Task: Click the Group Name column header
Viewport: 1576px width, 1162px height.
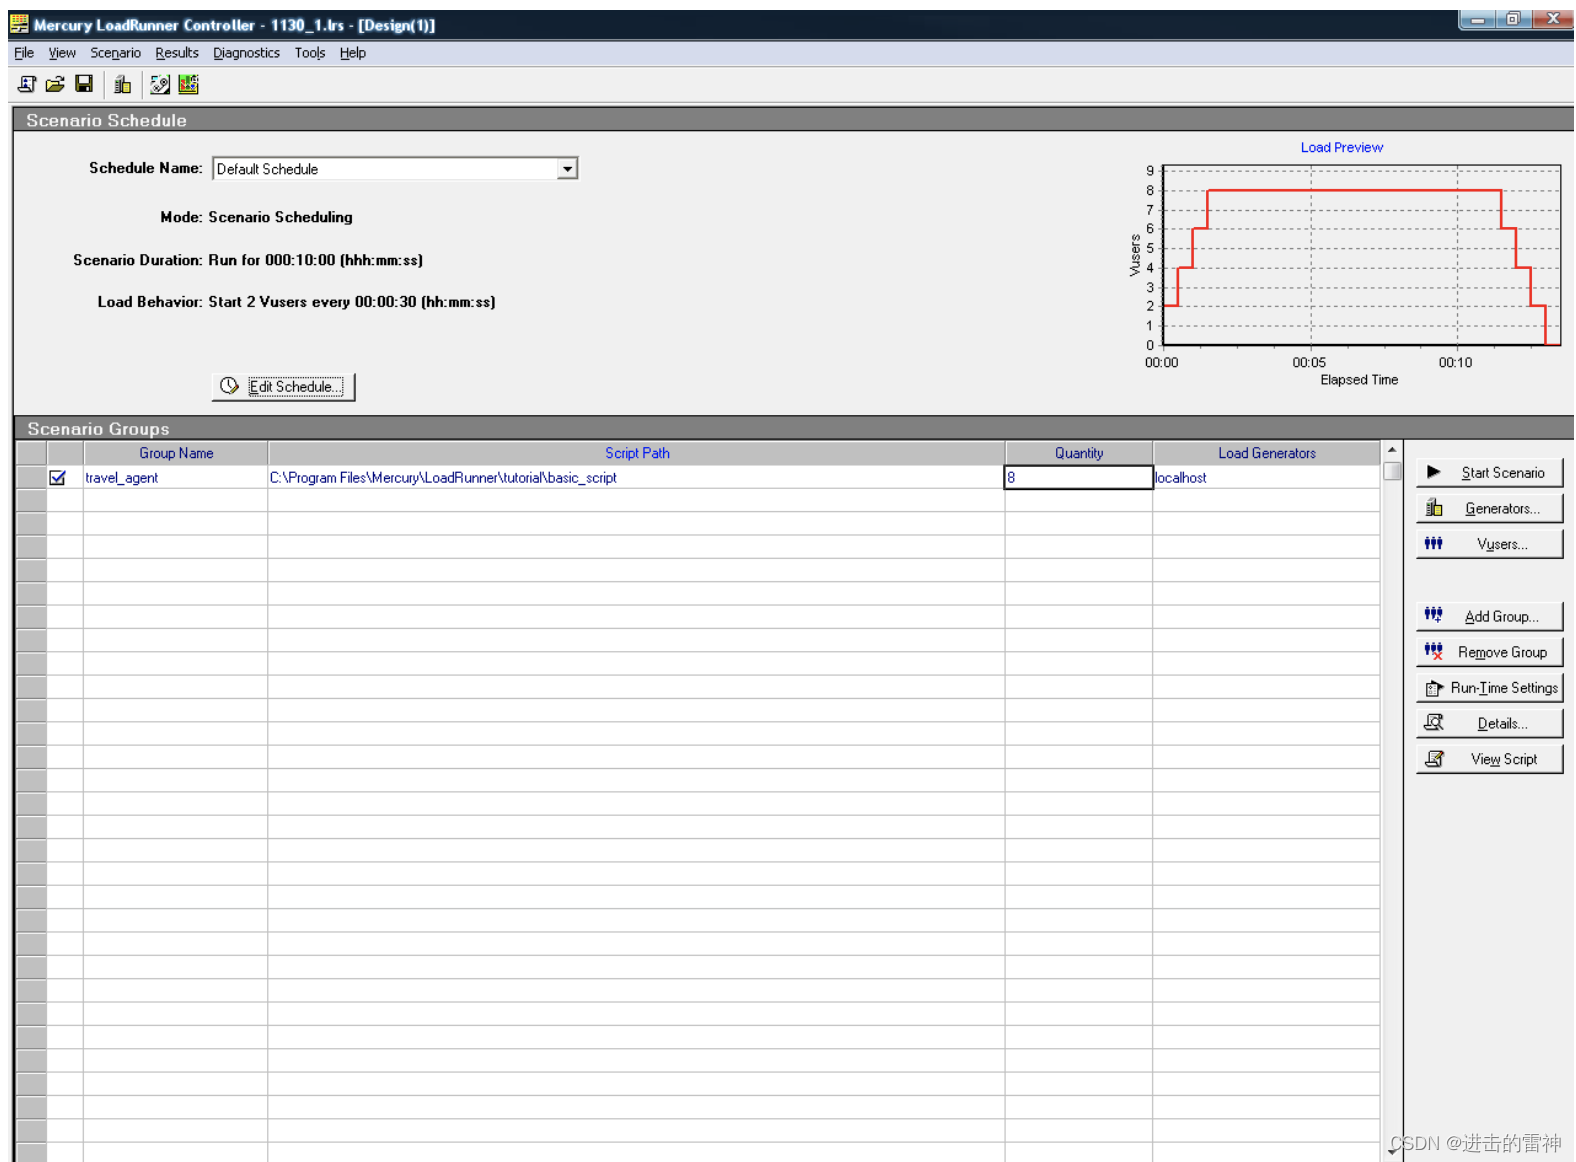Action: click(176, 453)
